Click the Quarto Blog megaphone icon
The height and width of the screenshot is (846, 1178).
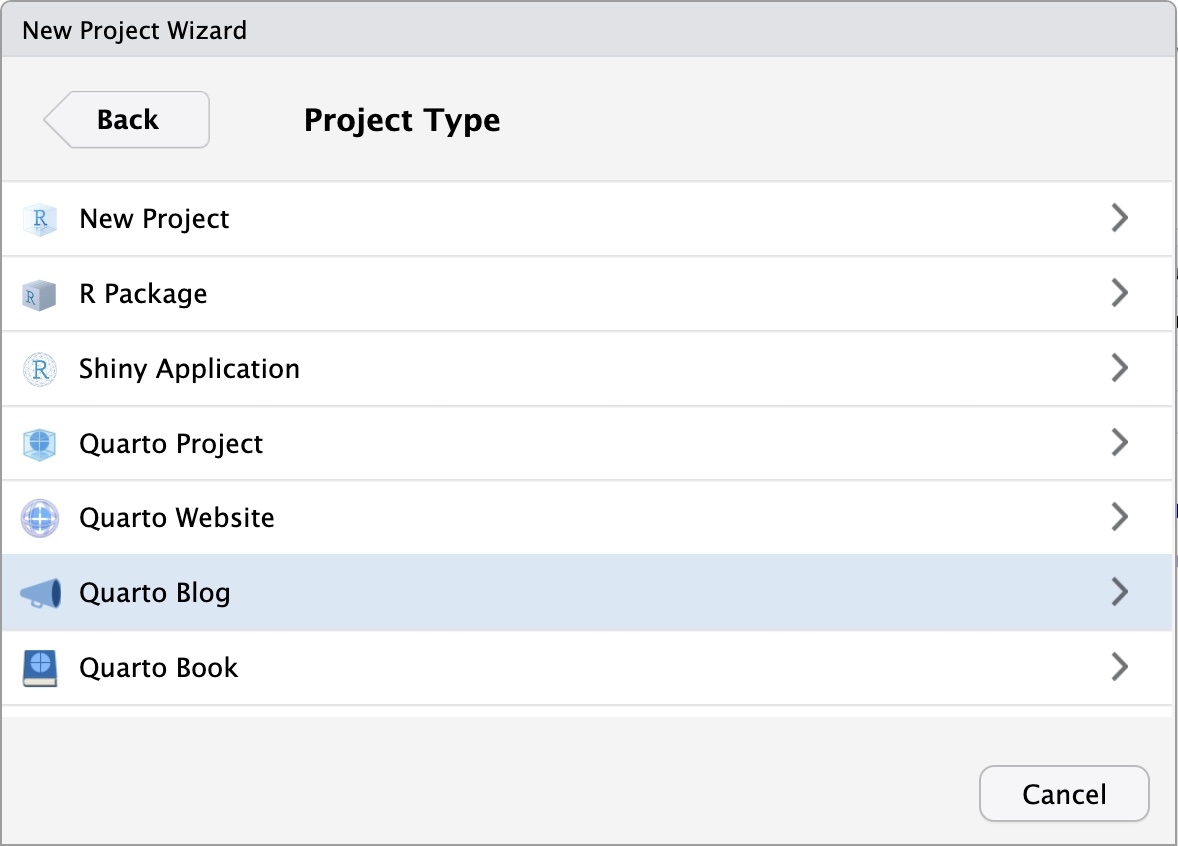[x=40, y=593]
